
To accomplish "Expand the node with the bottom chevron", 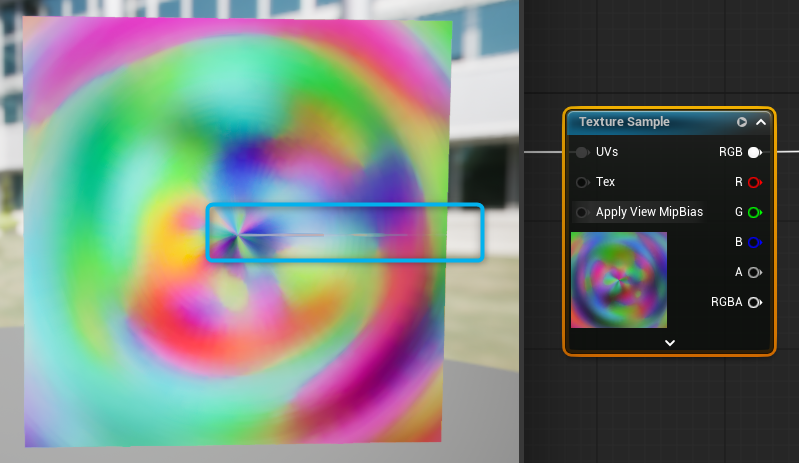I will point(670,343).
